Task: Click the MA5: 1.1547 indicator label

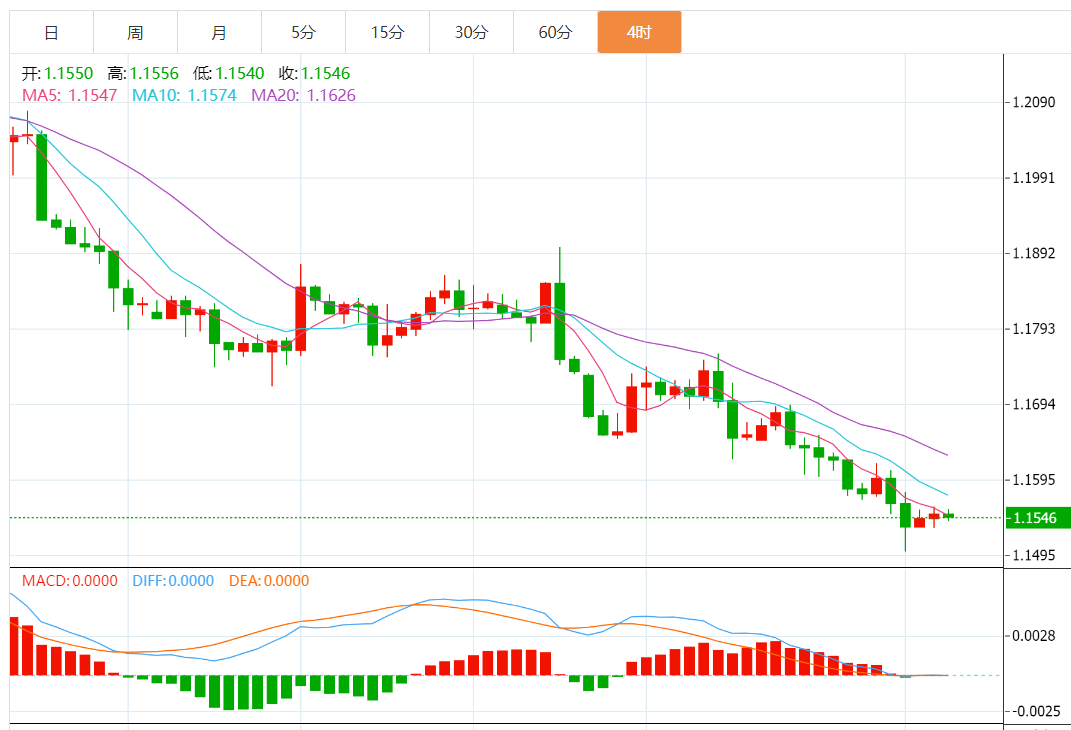Action: 70,95
